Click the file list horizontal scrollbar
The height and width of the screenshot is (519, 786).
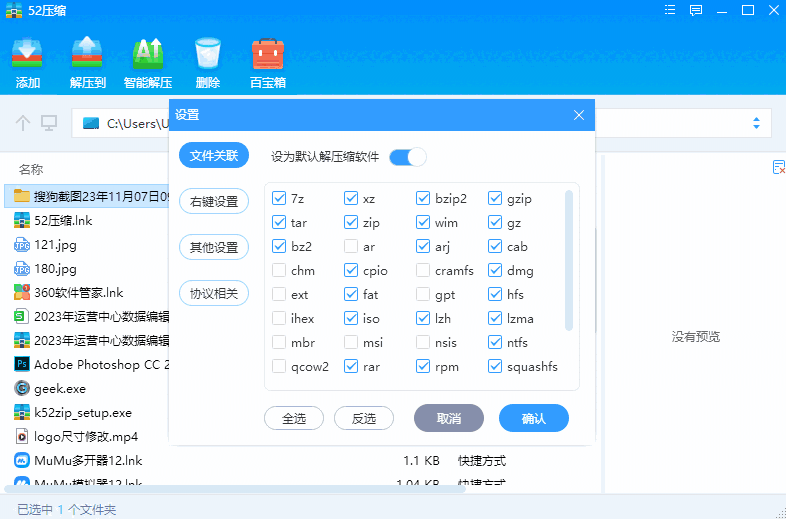pyautogui.click(x=235, y=488)
